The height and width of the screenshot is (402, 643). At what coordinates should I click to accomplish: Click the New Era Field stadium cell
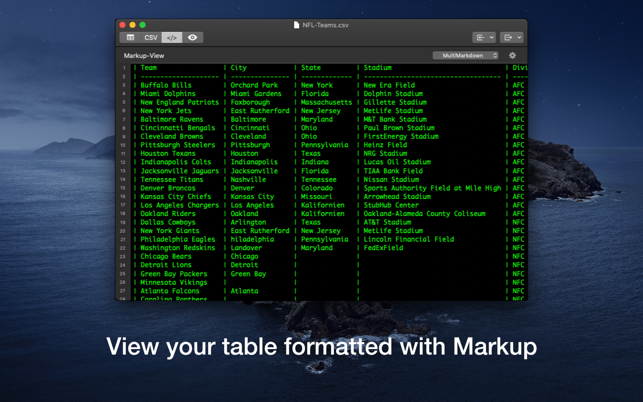(389, 85)
